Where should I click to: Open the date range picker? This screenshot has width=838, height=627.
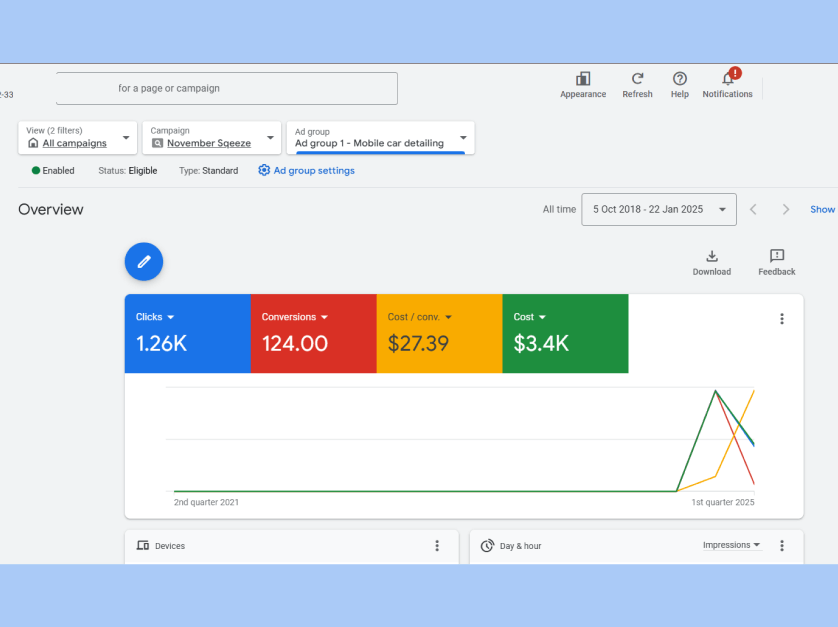coord(658,210)
